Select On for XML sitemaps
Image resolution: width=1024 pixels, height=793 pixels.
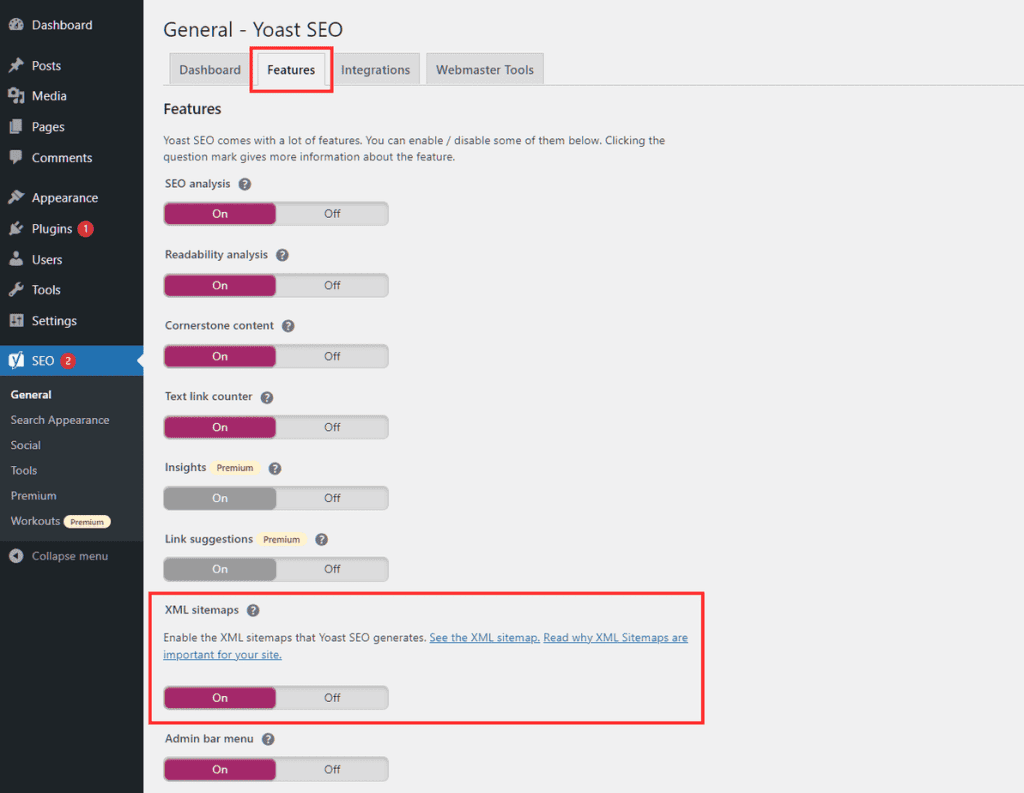pos(220,698)
